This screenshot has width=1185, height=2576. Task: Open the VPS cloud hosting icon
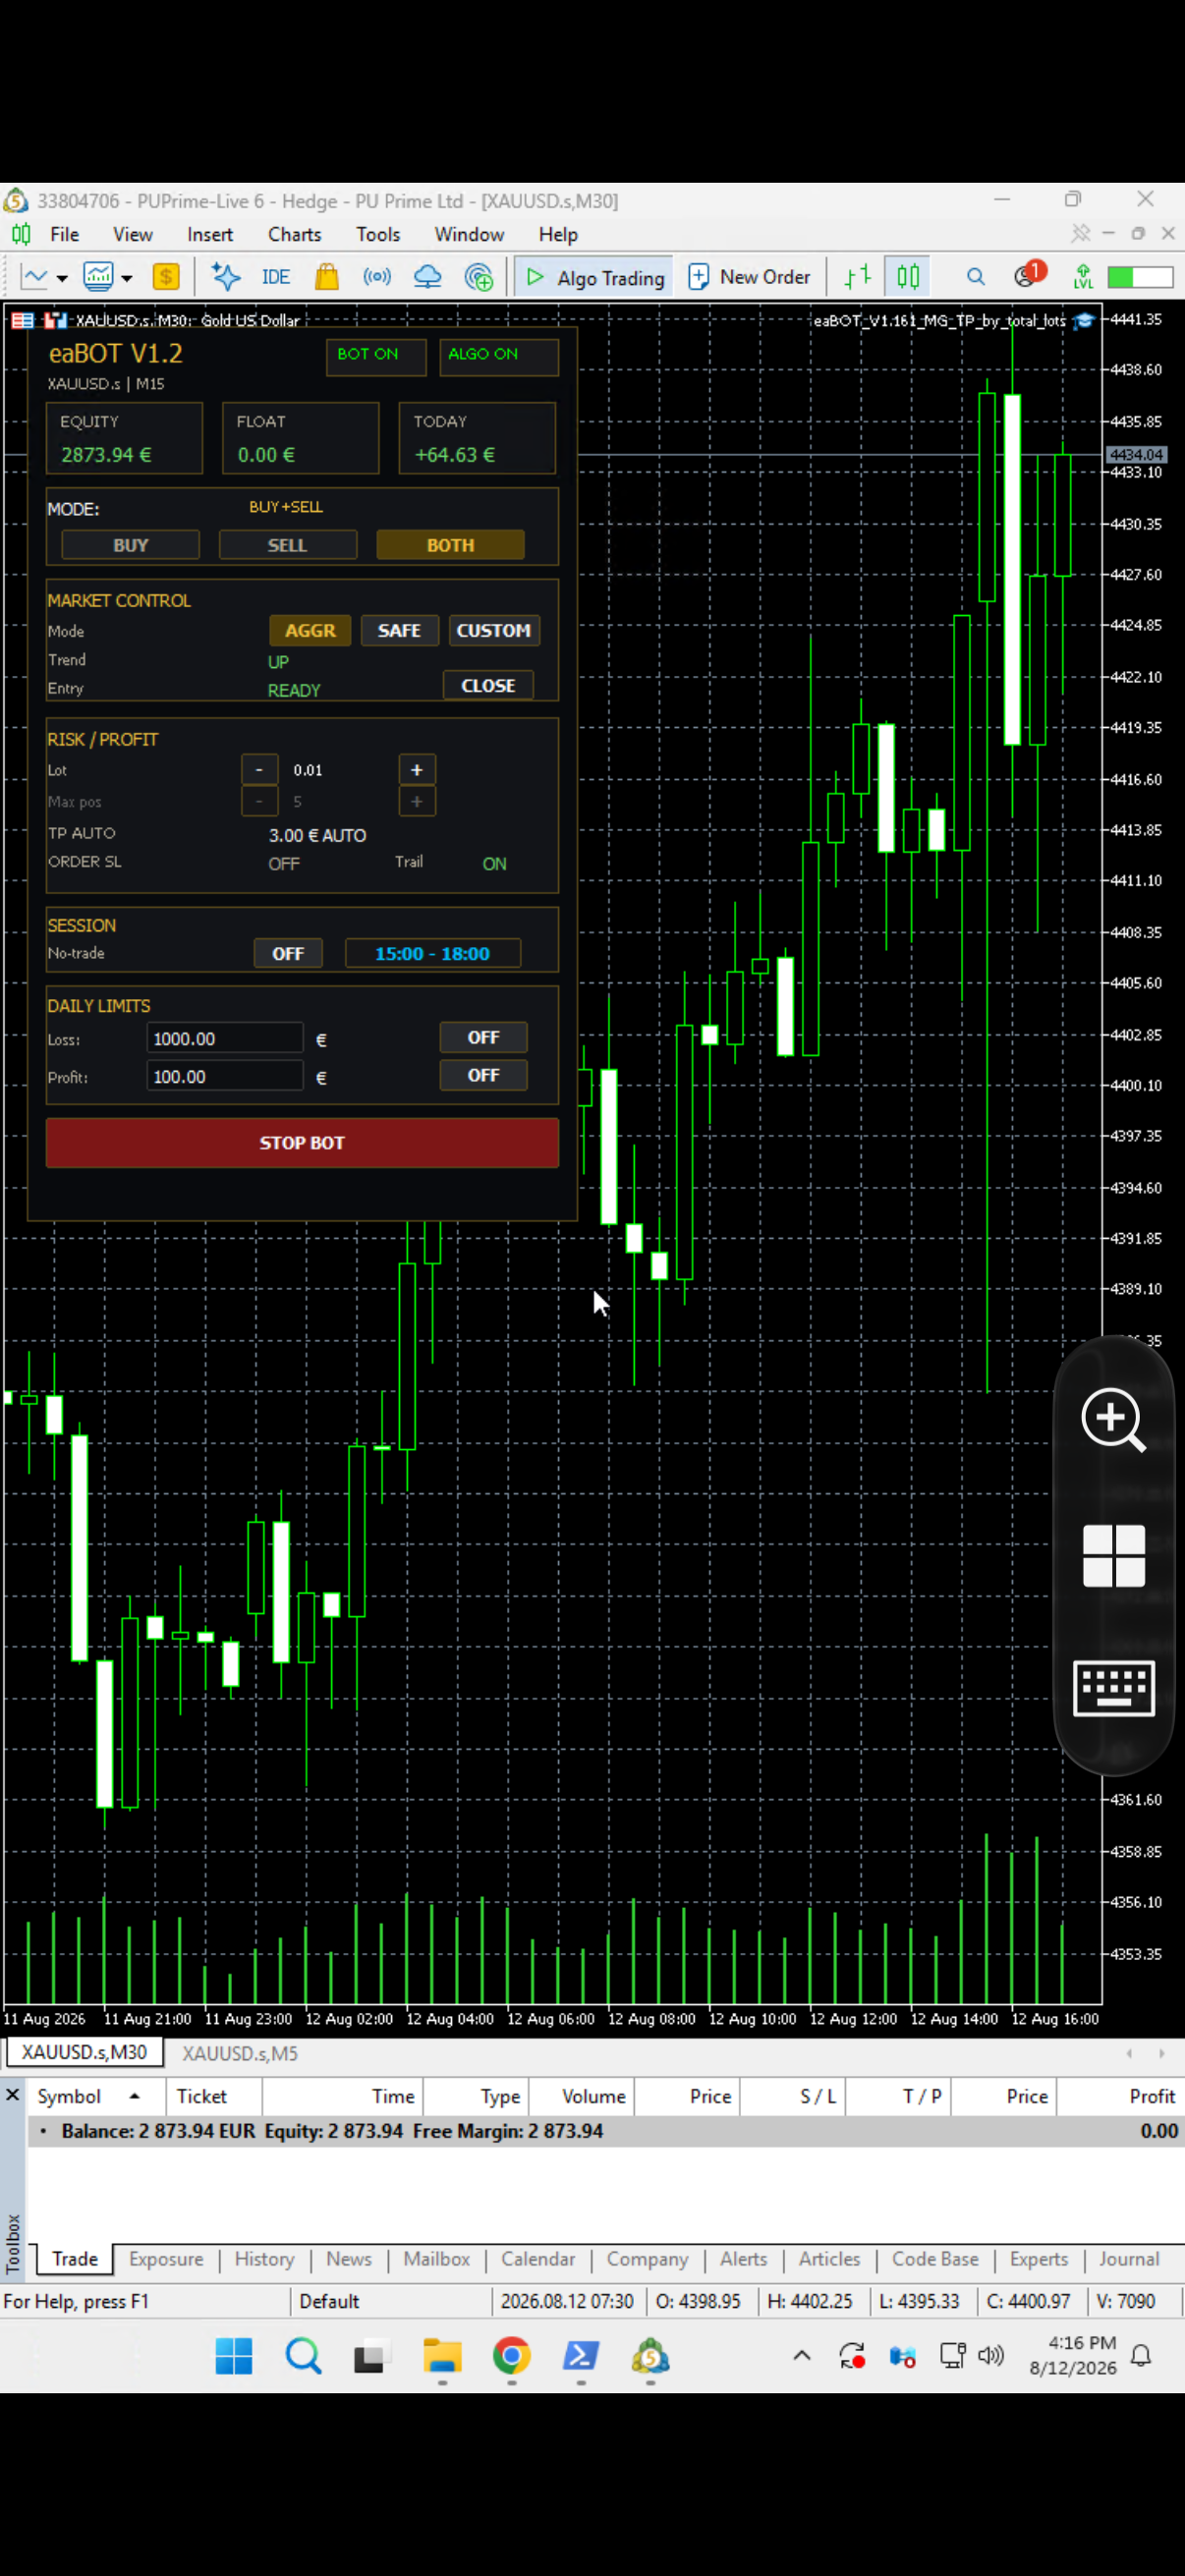(x=428, y=277)
